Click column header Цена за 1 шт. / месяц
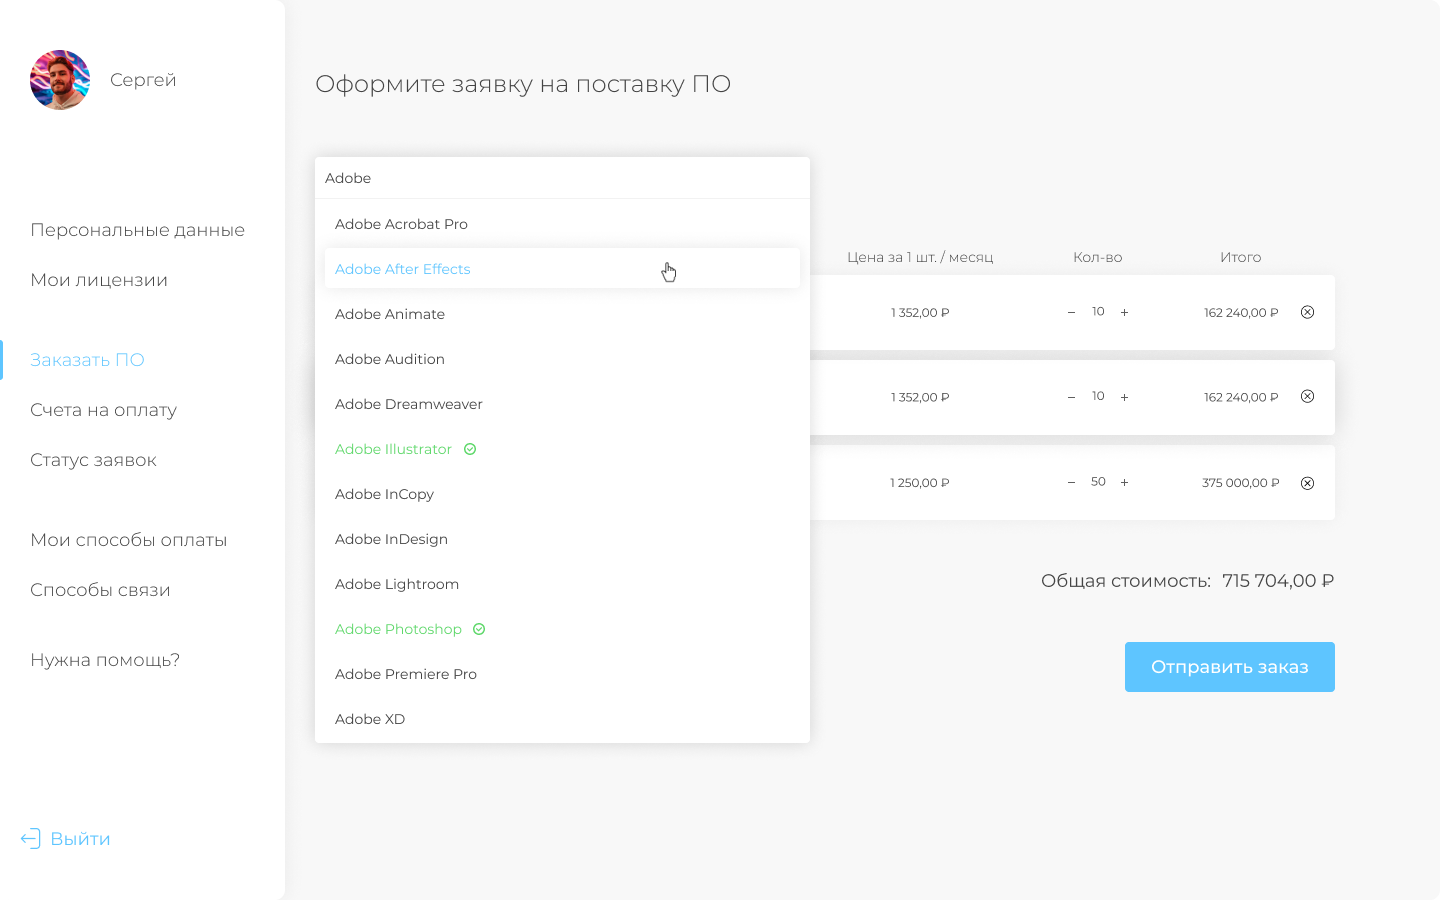 [920, 257]
